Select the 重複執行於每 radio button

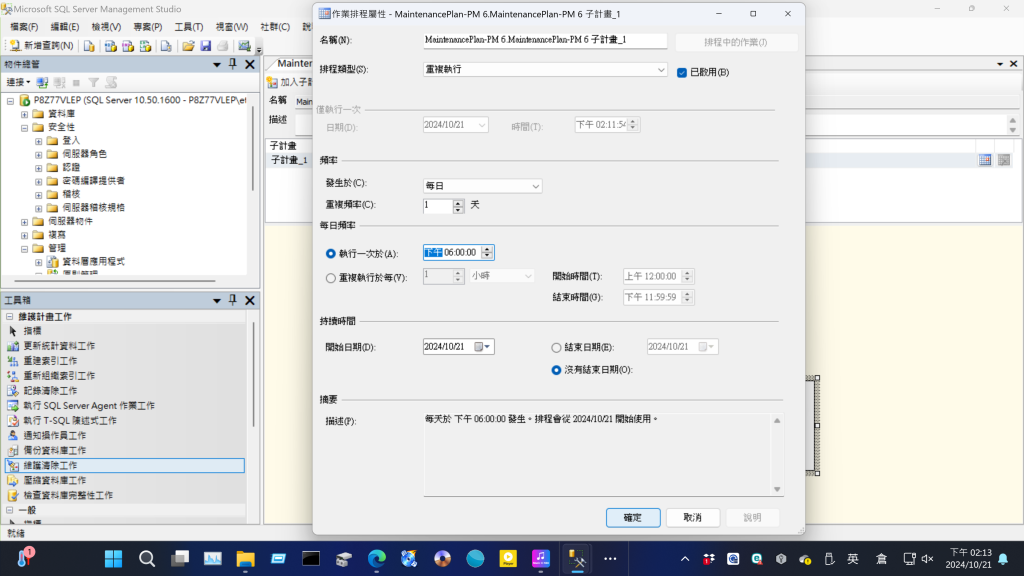(331, 277)
